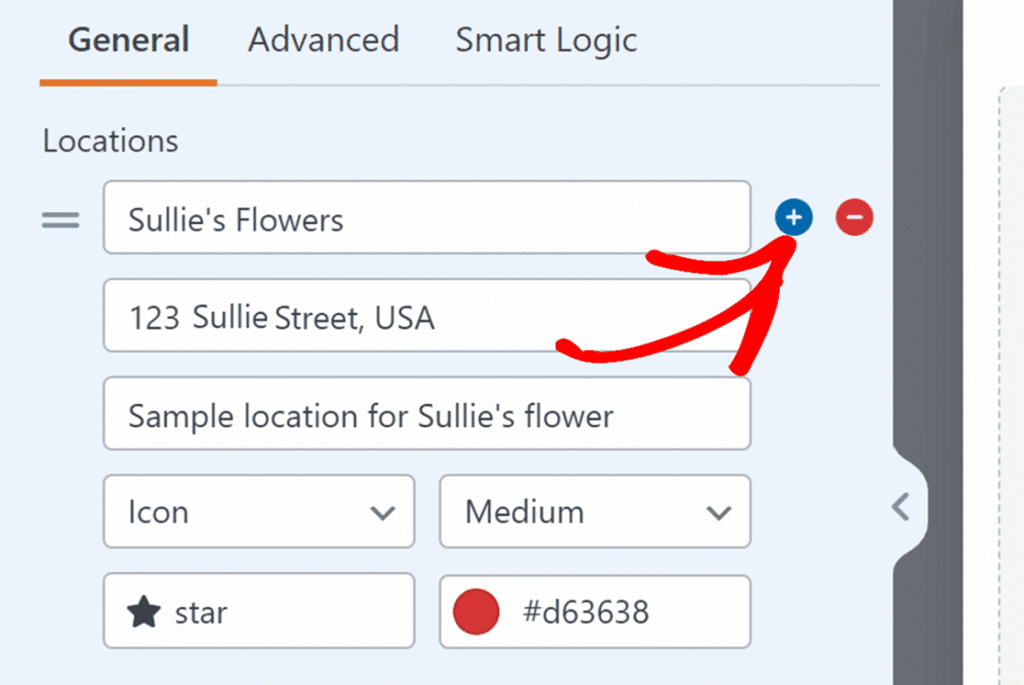Click the location name field Sullie's Flowers

coord(427,219)
